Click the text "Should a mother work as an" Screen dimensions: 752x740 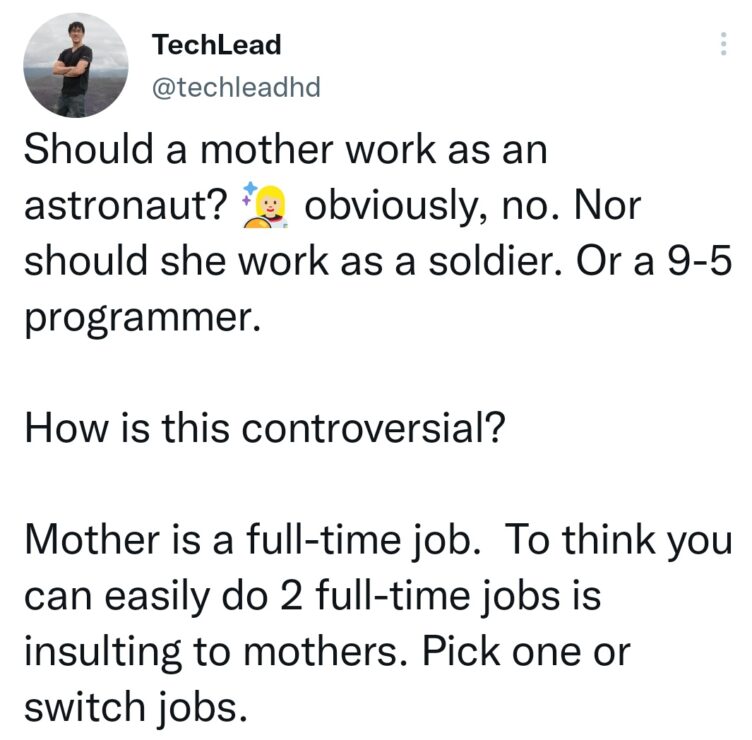[x=285, y=150]
